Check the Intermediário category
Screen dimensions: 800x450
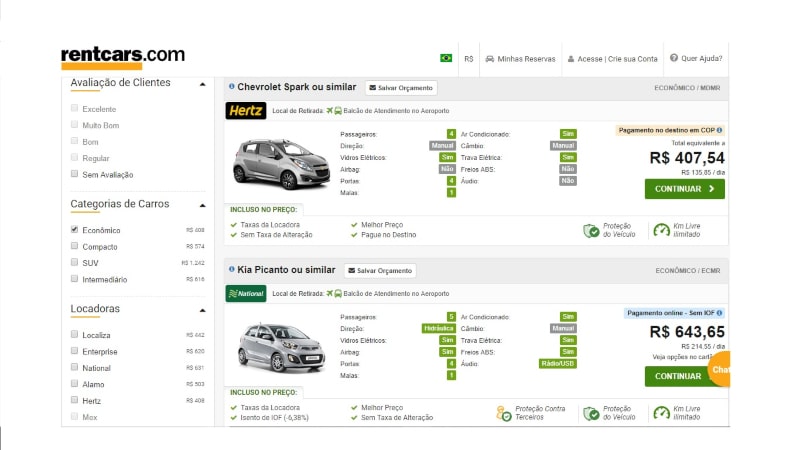[x=74, y=279]
